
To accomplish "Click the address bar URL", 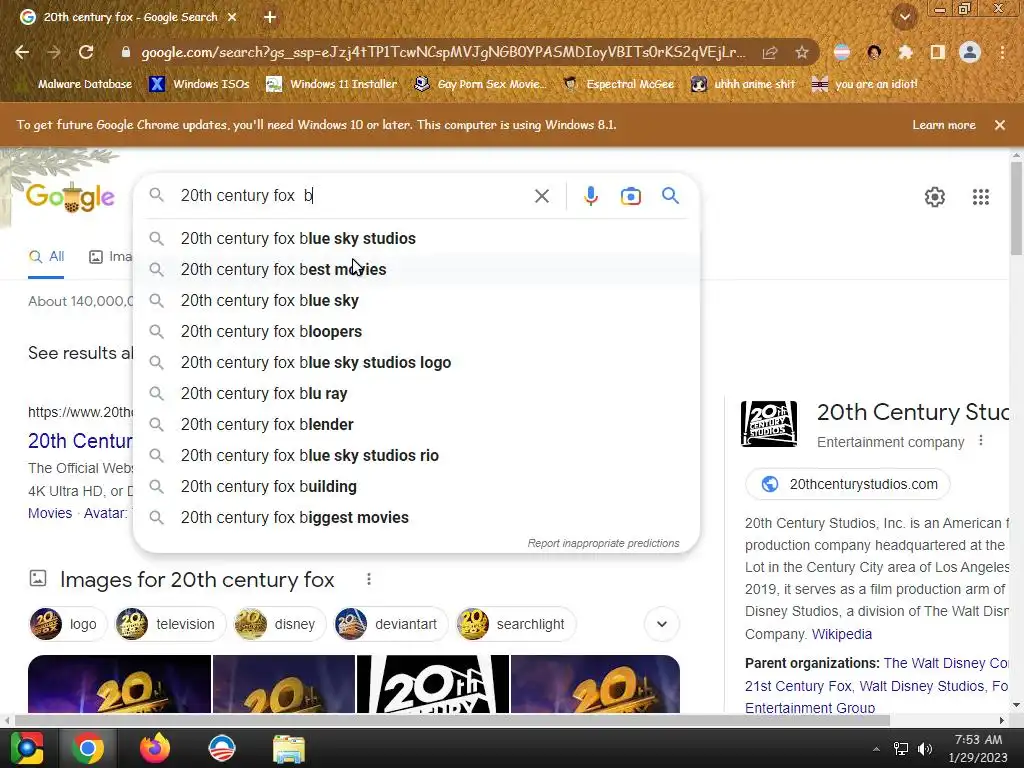I will coord(442,52).
